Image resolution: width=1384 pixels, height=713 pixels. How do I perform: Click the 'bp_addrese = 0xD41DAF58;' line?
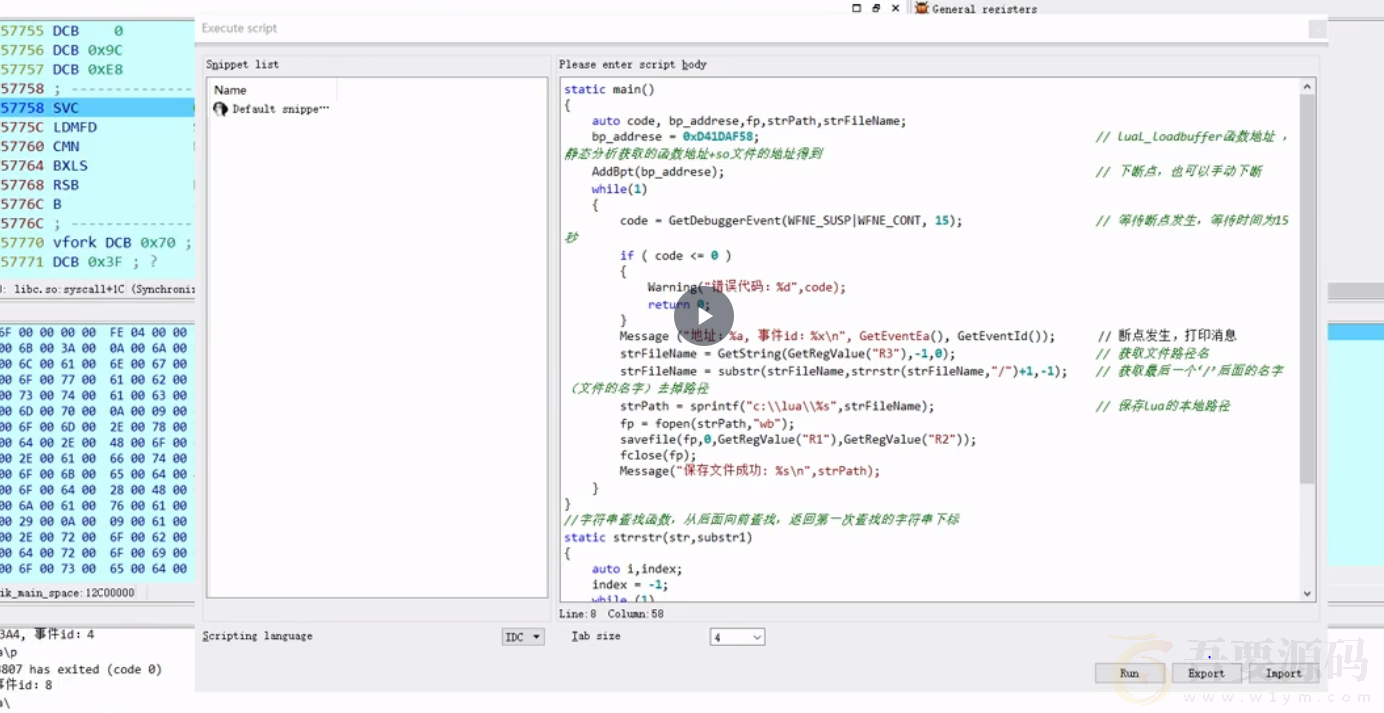coord(675,137)
